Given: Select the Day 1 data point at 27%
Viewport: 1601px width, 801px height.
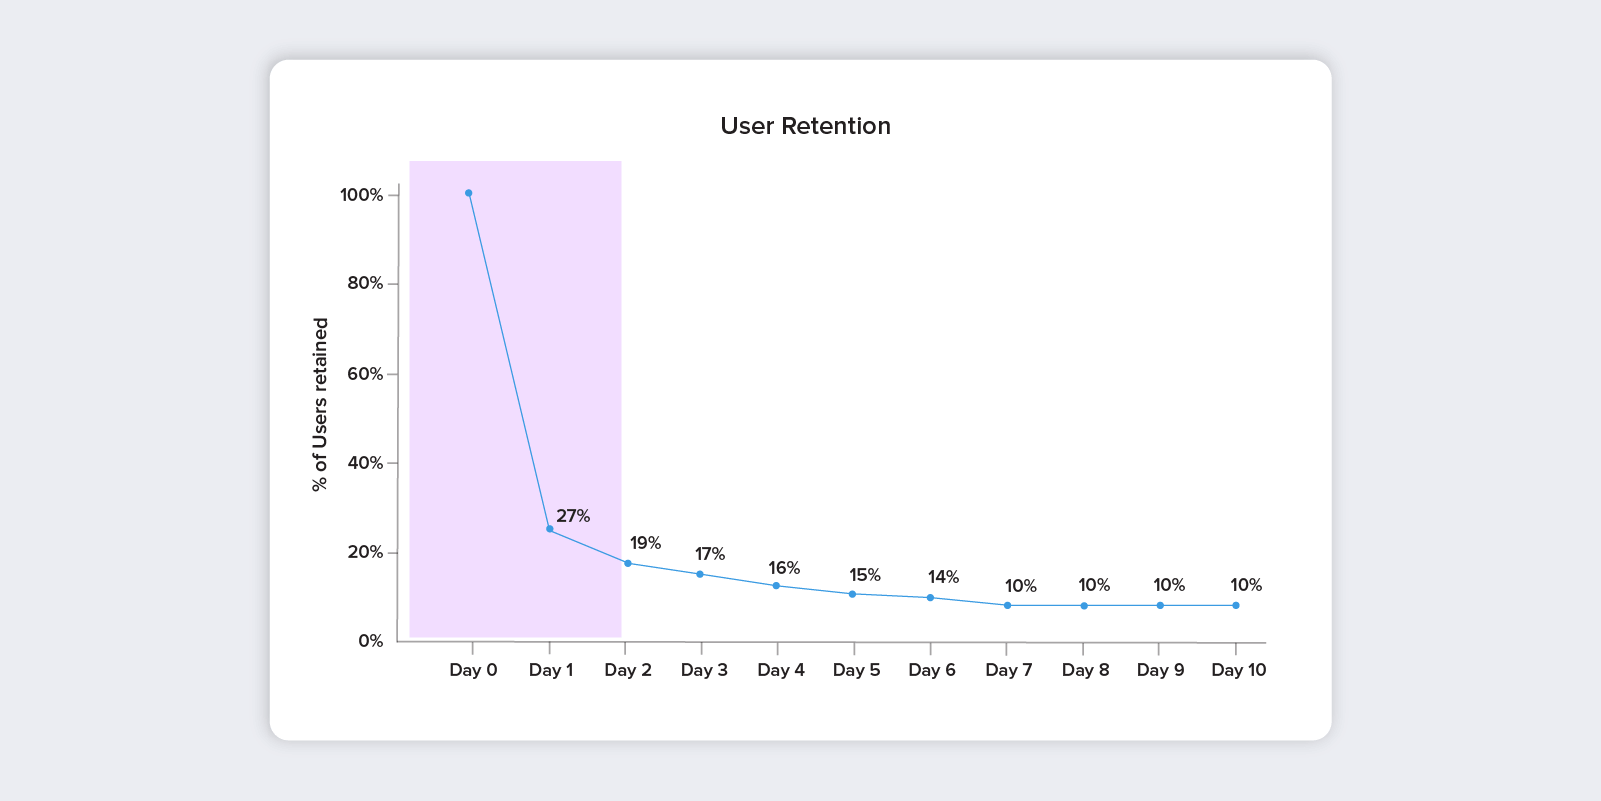Looking at the screenshot, I should pyautogui.click(x=549, y=529).
